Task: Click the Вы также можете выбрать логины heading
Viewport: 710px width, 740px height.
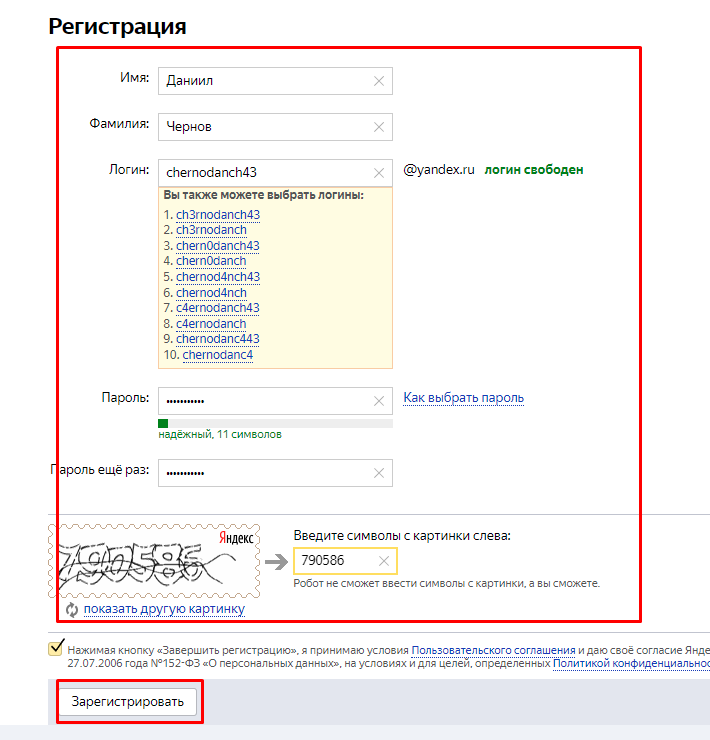Action: click(263, 195)
